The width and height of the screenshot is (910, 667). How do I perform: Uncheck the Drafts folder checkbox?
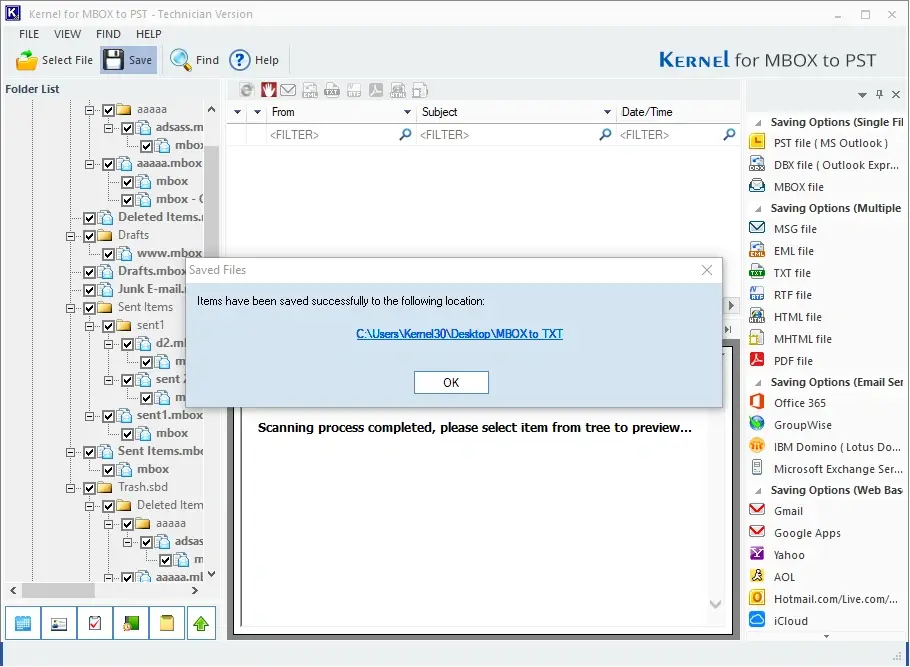[89, 236]
